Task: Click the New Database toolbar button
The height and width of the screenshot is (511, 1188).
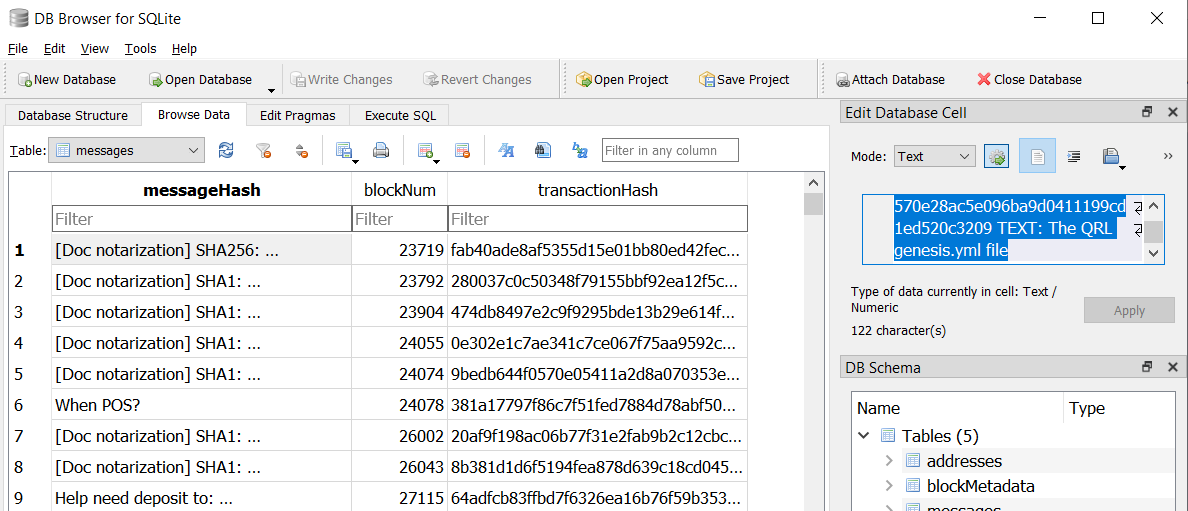Action: (x=67, y=80)
